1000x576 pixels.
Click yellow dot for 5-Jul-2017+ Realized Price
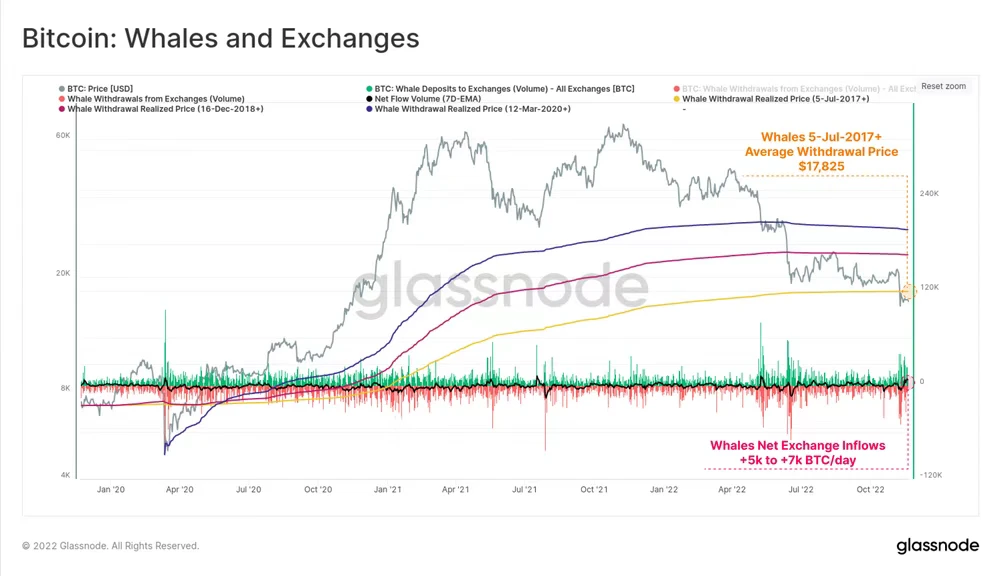(677, 99)
